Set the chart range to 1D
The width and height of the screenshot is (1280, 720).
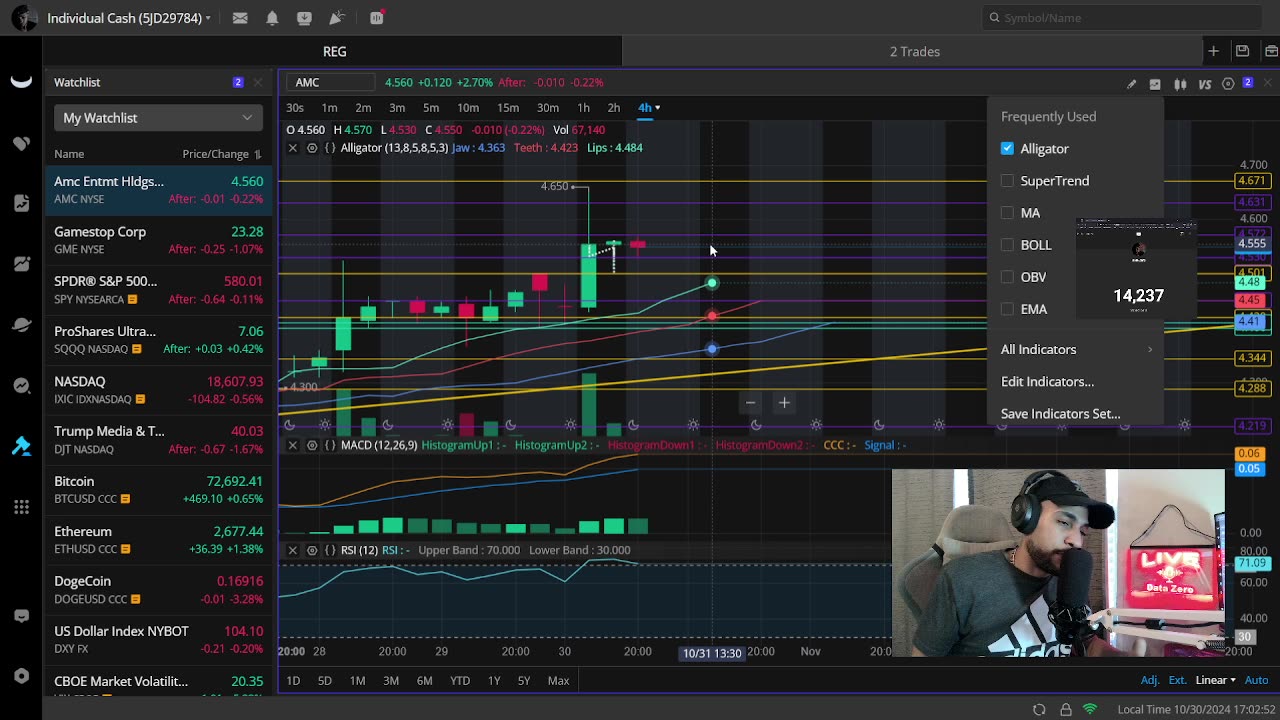(293, 681)
